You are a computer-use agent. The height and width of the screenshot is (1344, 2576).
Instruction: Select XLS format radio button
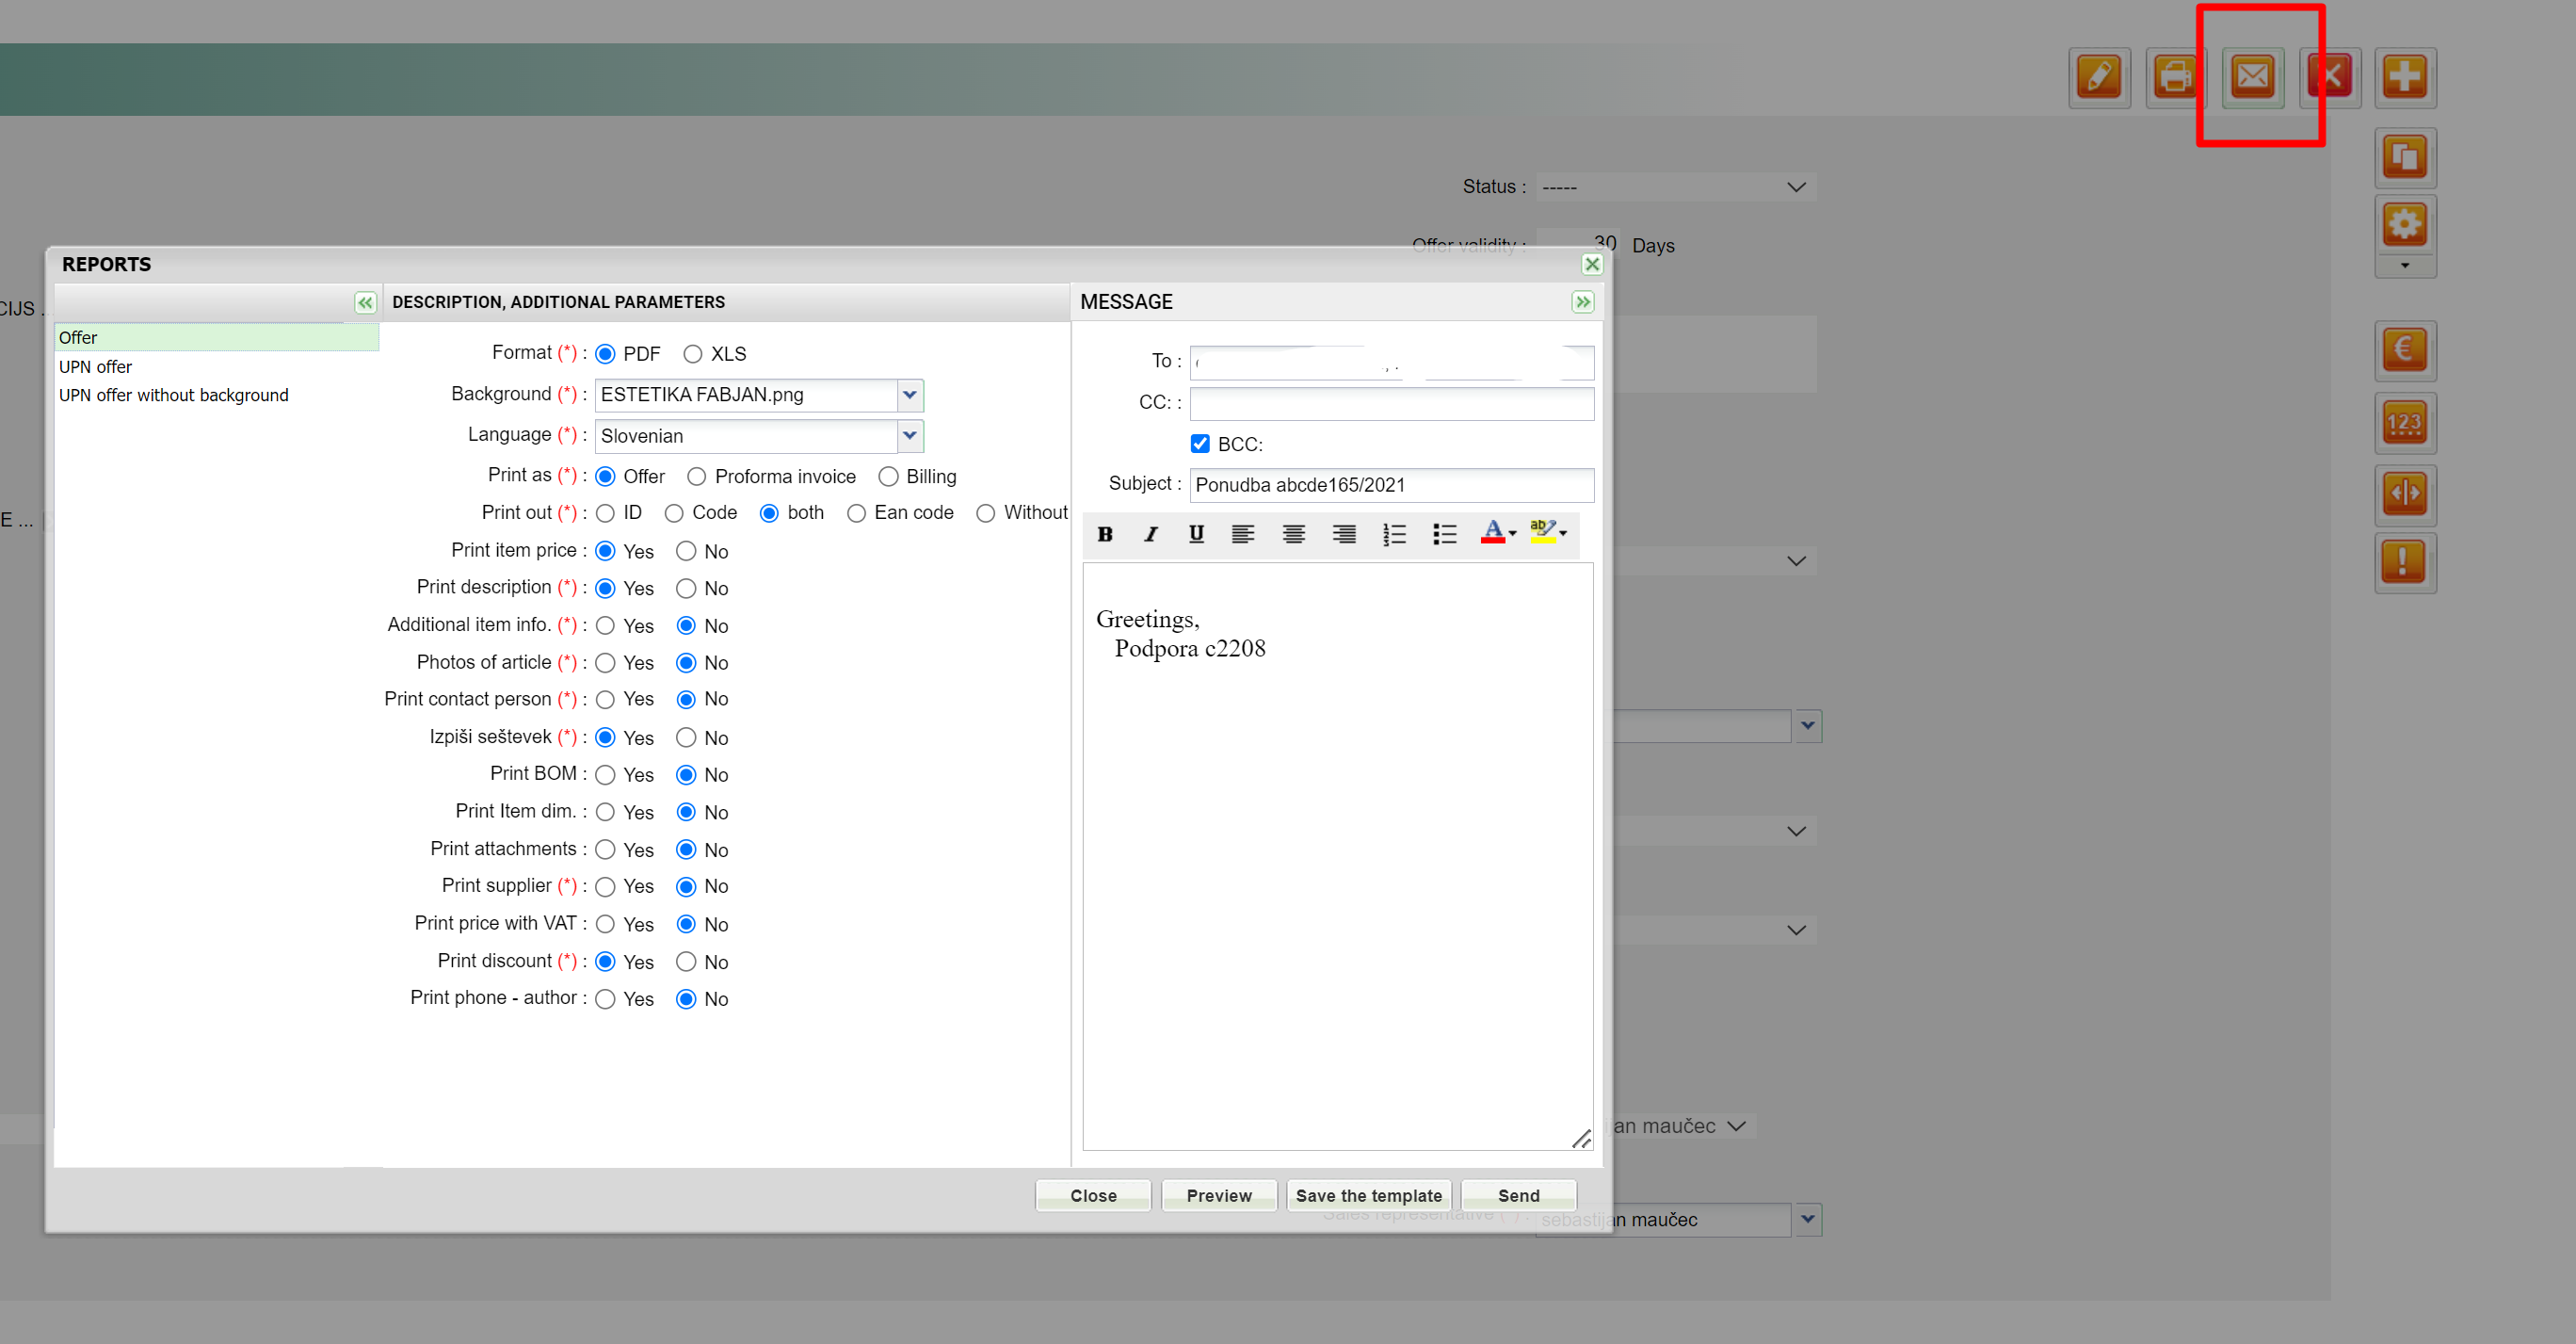tap(692, 354)
